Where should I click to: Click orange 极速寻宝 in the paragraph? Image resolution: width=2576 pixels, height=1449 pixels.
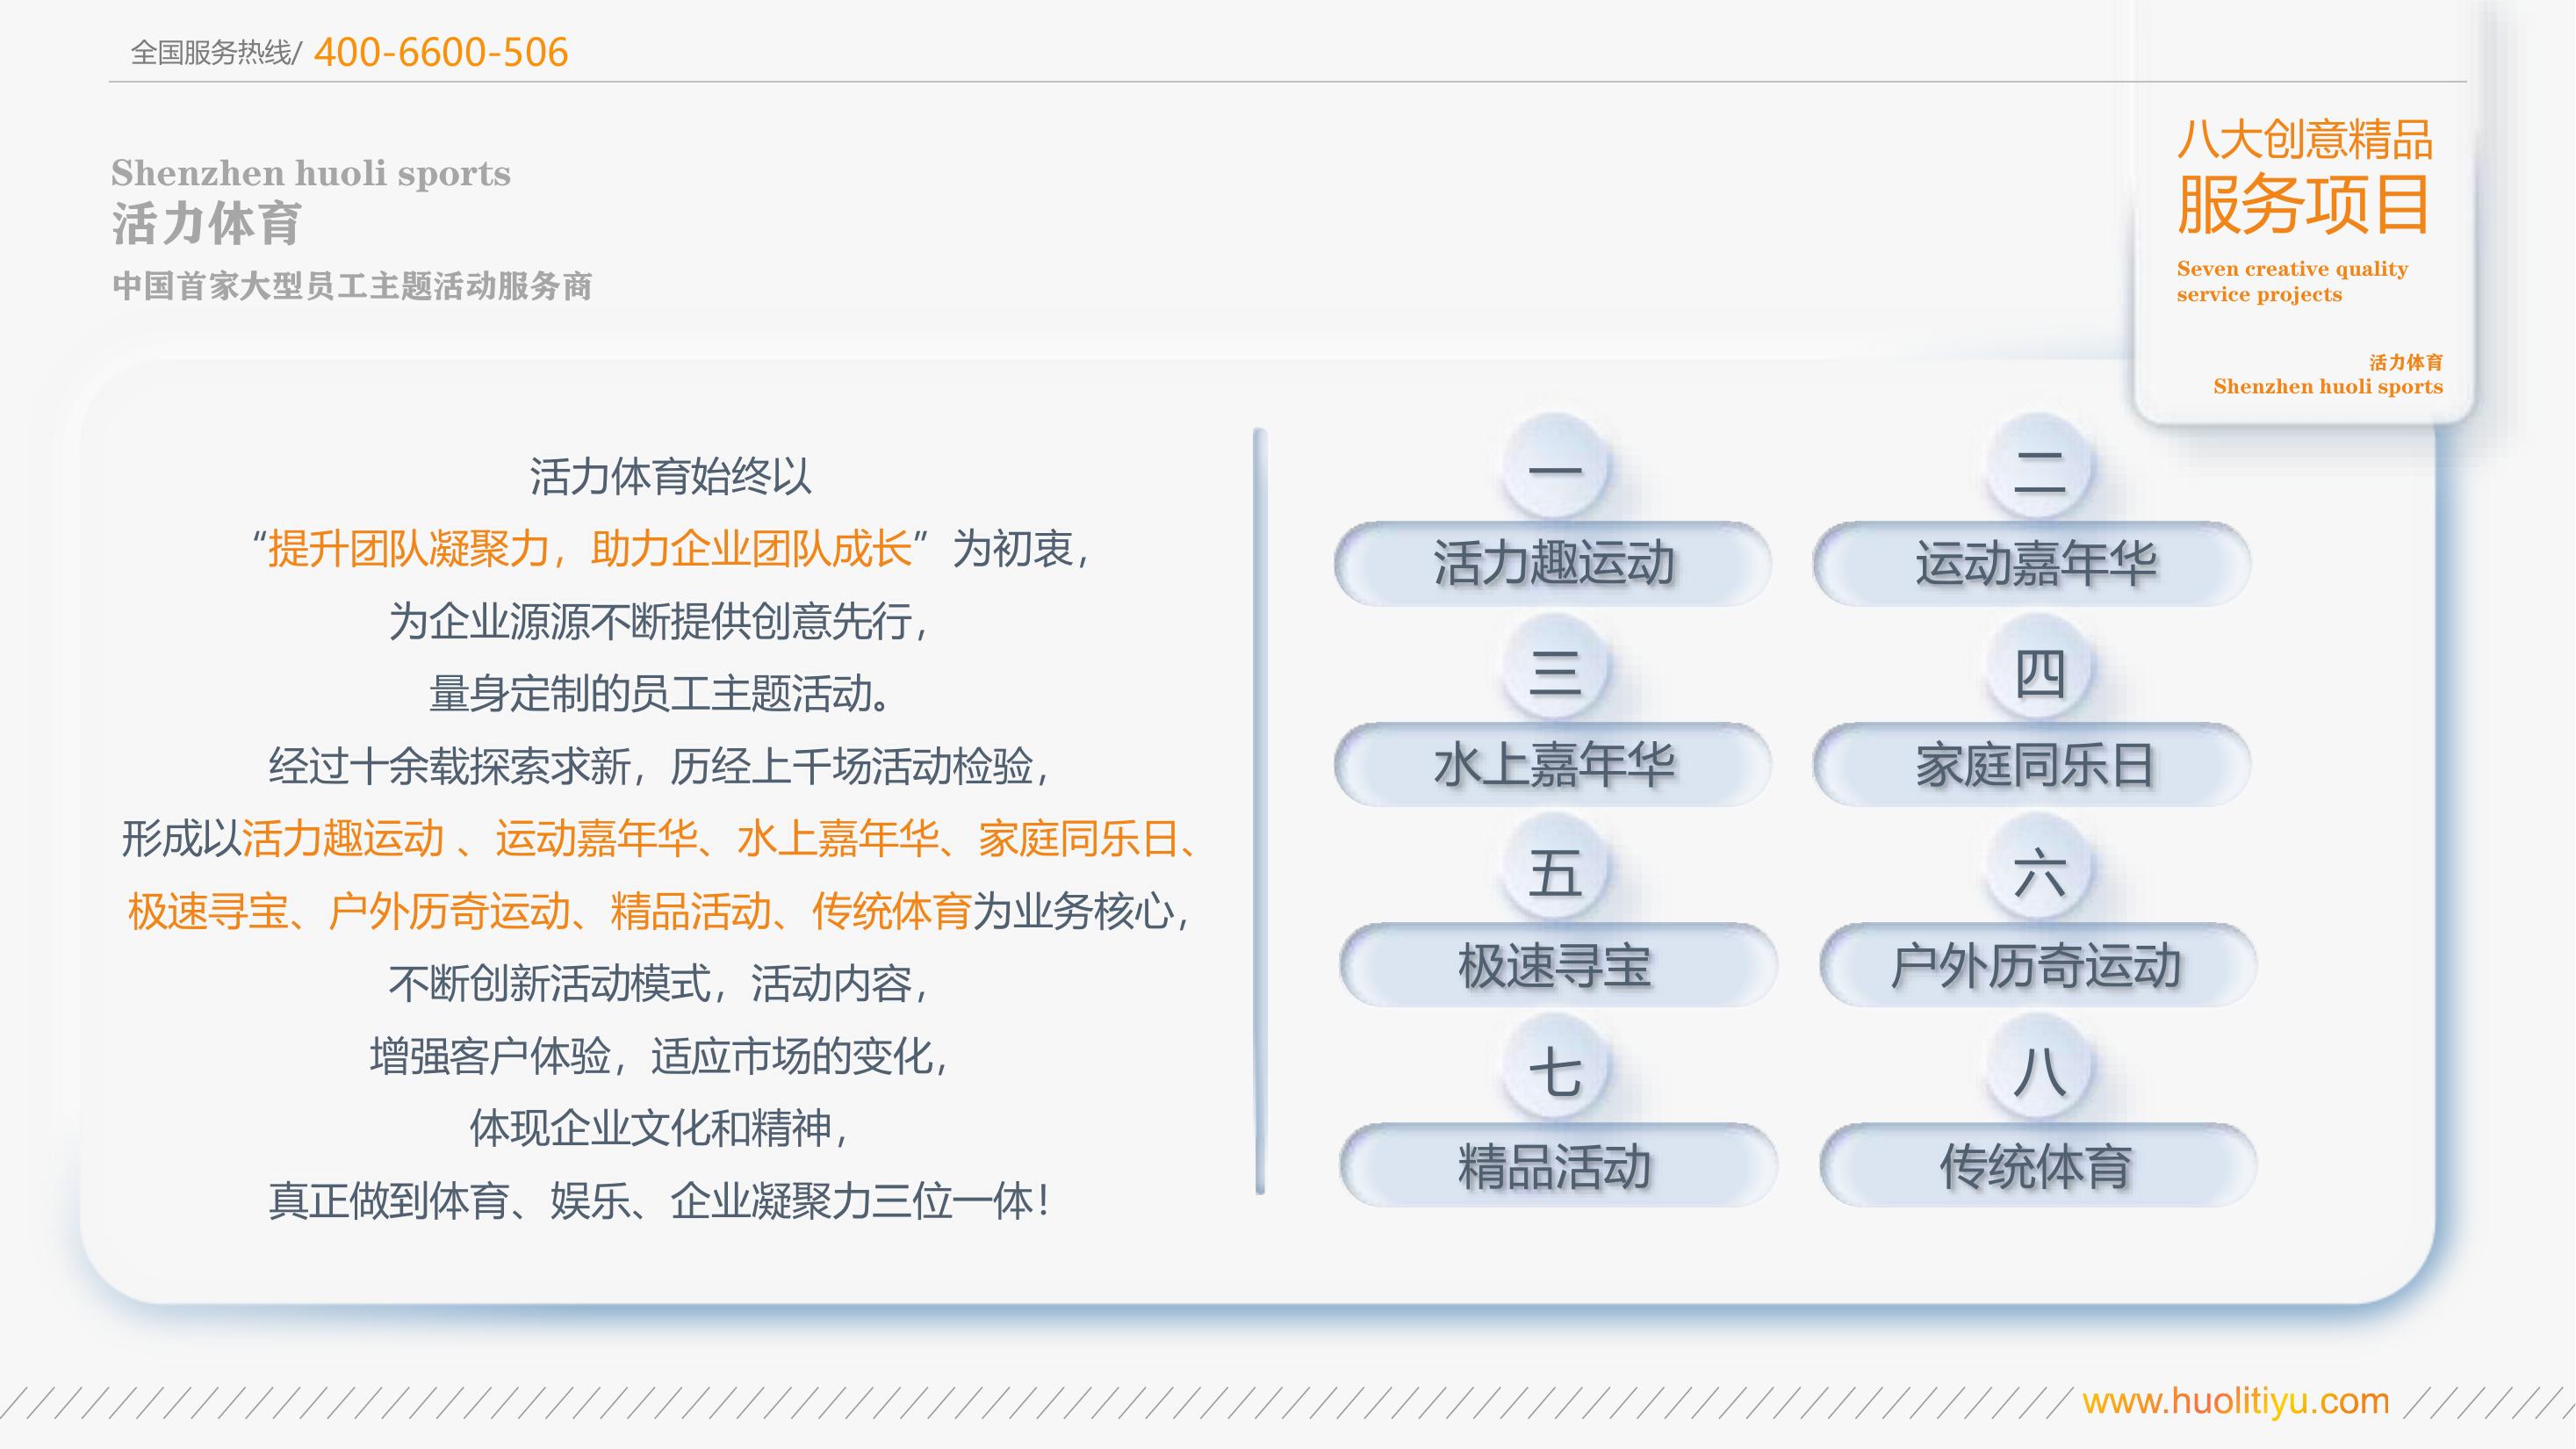(208, 911)
